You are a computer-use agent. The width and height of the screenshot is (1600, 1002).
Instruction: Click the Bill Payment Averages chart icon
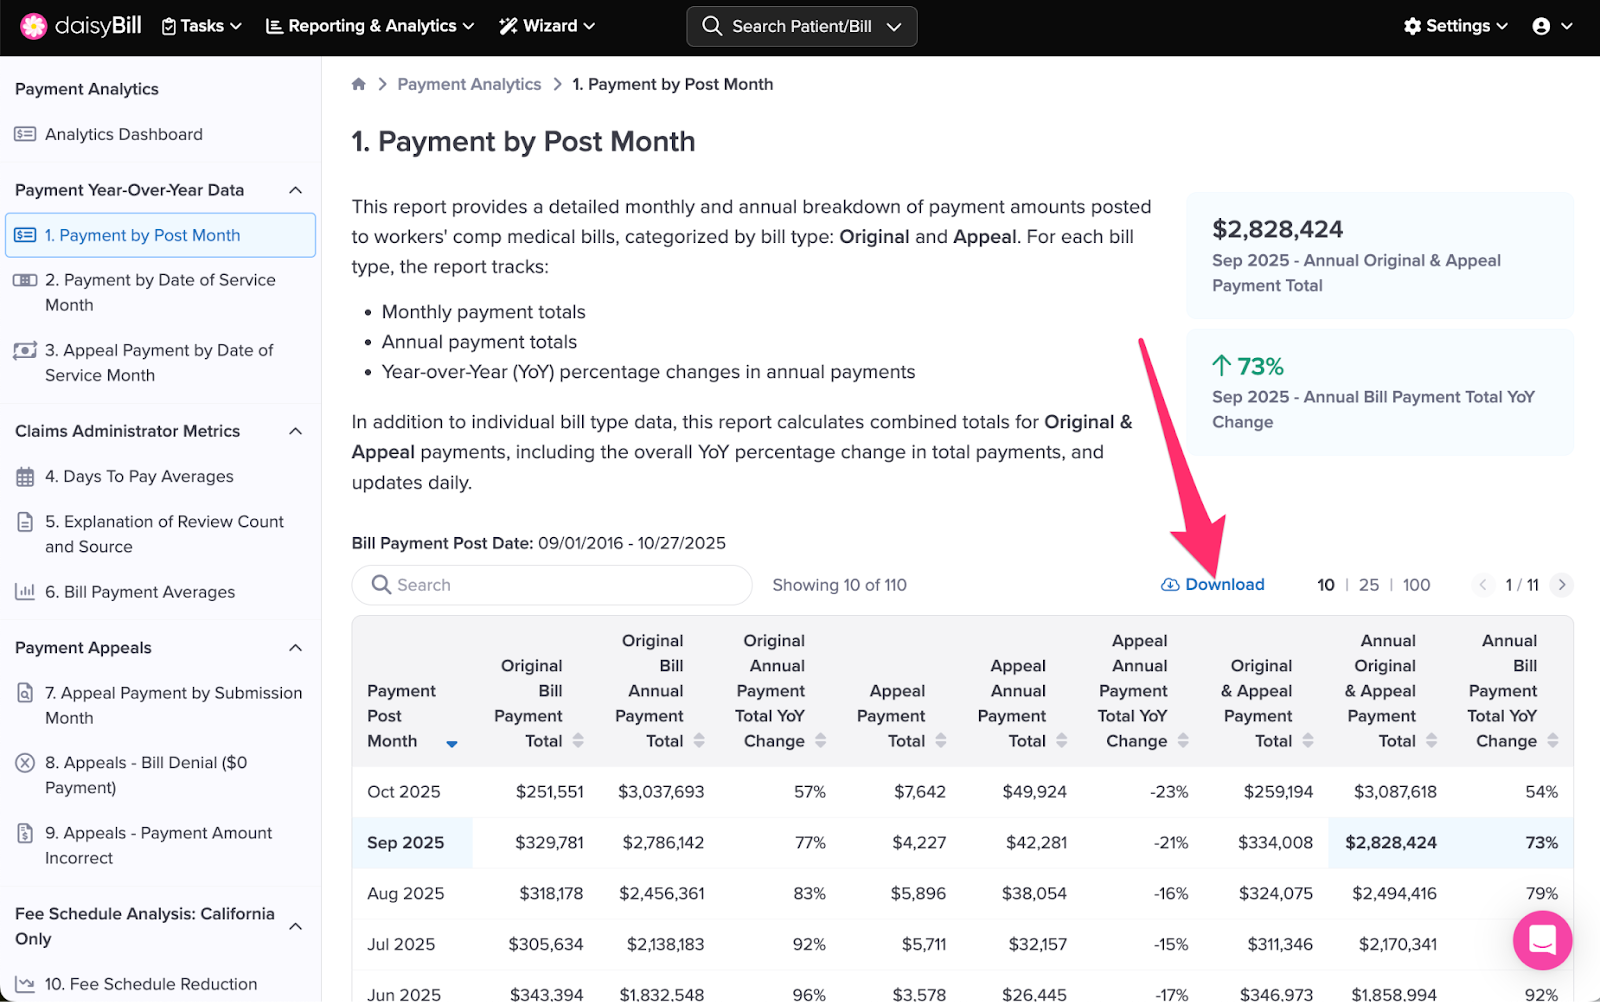coord(25,592)
